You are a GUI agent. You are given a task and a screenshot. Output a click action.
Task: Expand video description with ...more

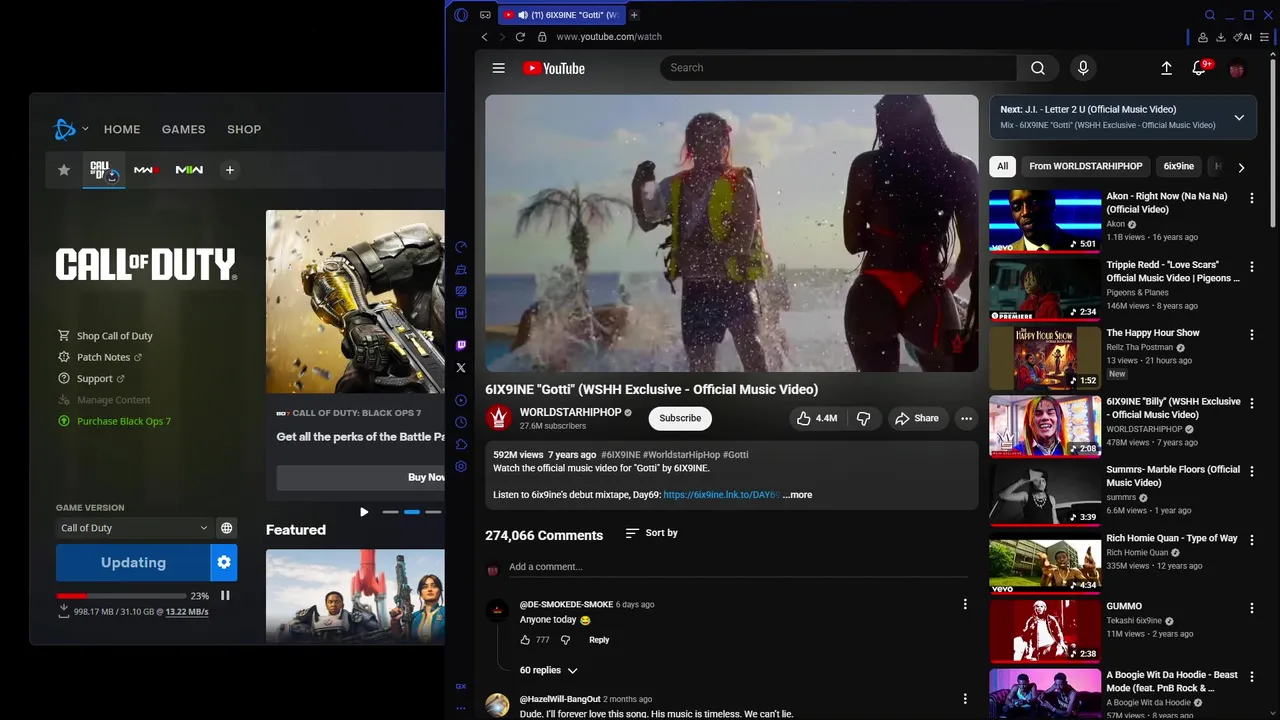coord(797,495)
